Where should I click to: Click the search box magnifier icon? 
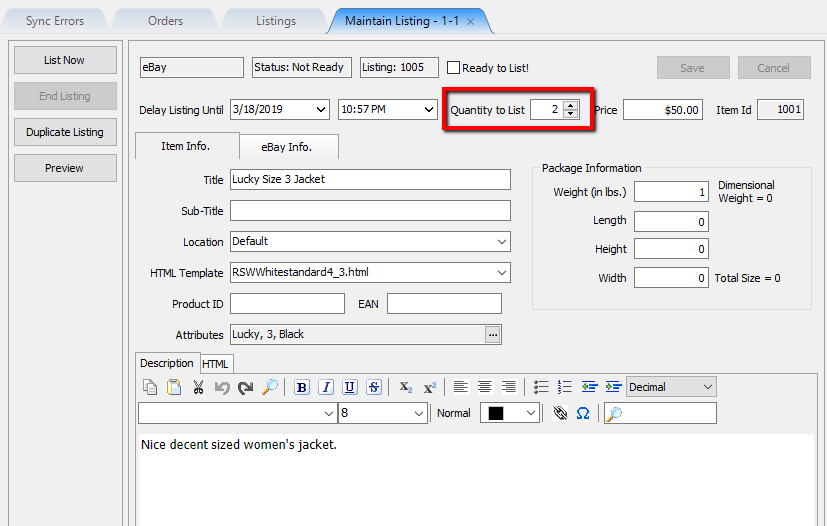tap(613, 414)
